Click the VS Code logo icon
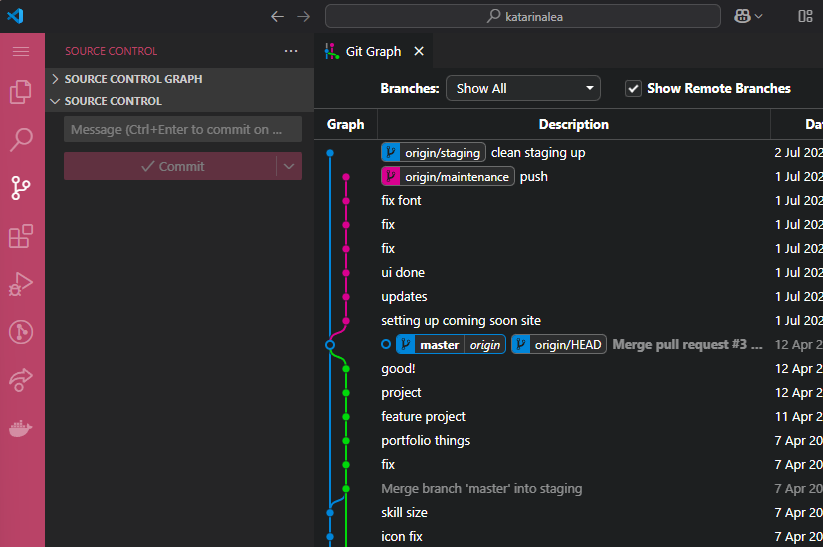 15,16
